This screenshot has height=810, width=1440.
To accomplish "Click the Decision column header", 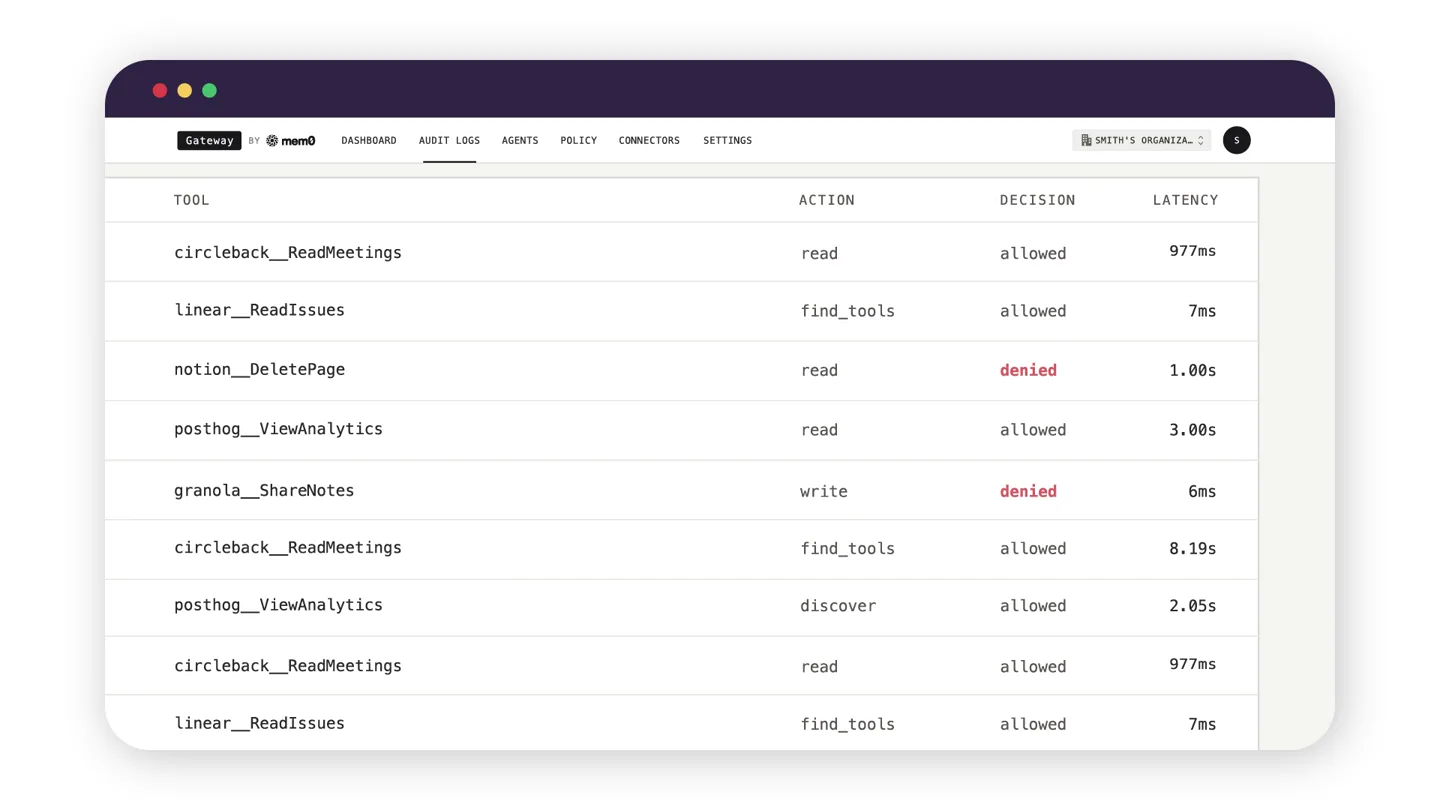I will coord(1037,200).
